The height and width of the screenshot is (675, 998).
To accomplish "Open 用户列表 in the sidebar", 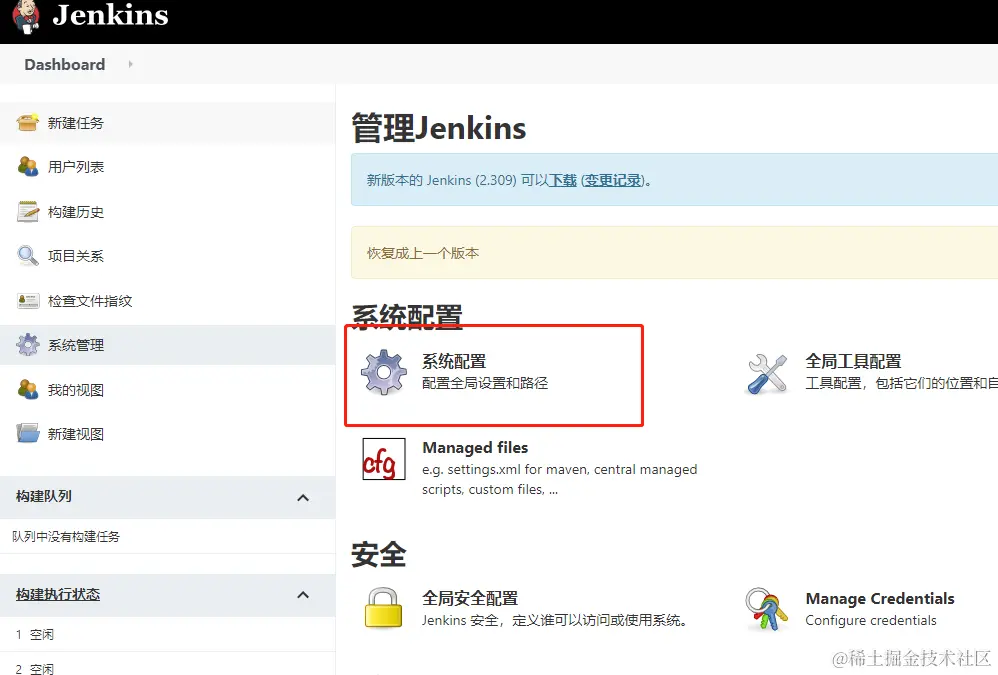I will coord(76,167).
